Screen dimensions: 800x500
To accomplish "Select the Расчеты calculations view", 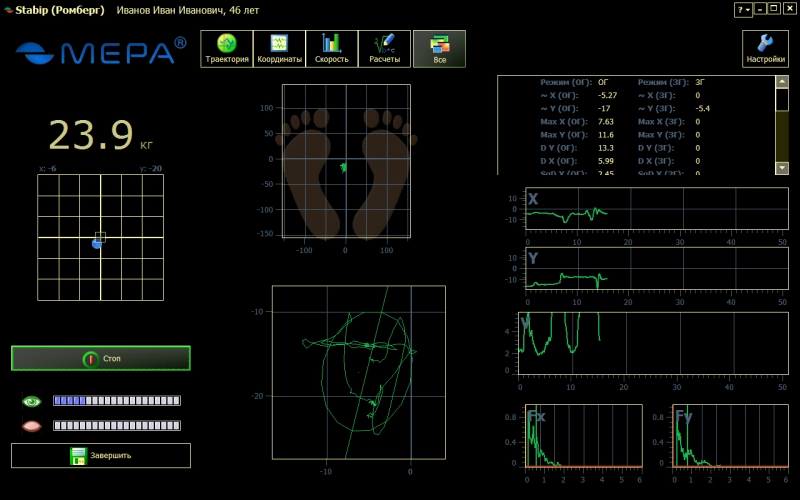I will click(385, 48).
